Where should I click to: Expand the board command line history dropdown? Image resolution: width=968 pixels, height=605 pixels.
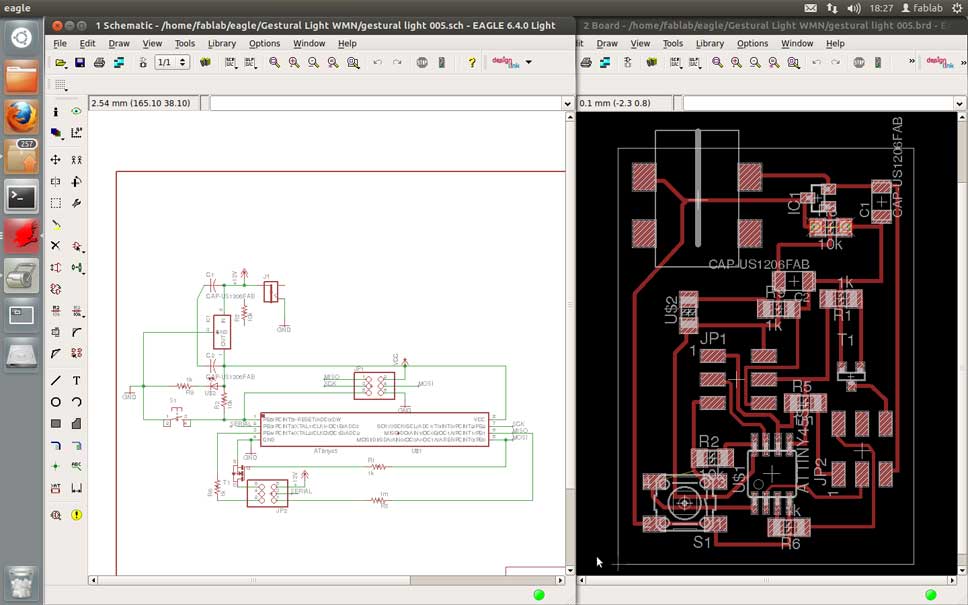pyautogui.click(x=959, y=103)
